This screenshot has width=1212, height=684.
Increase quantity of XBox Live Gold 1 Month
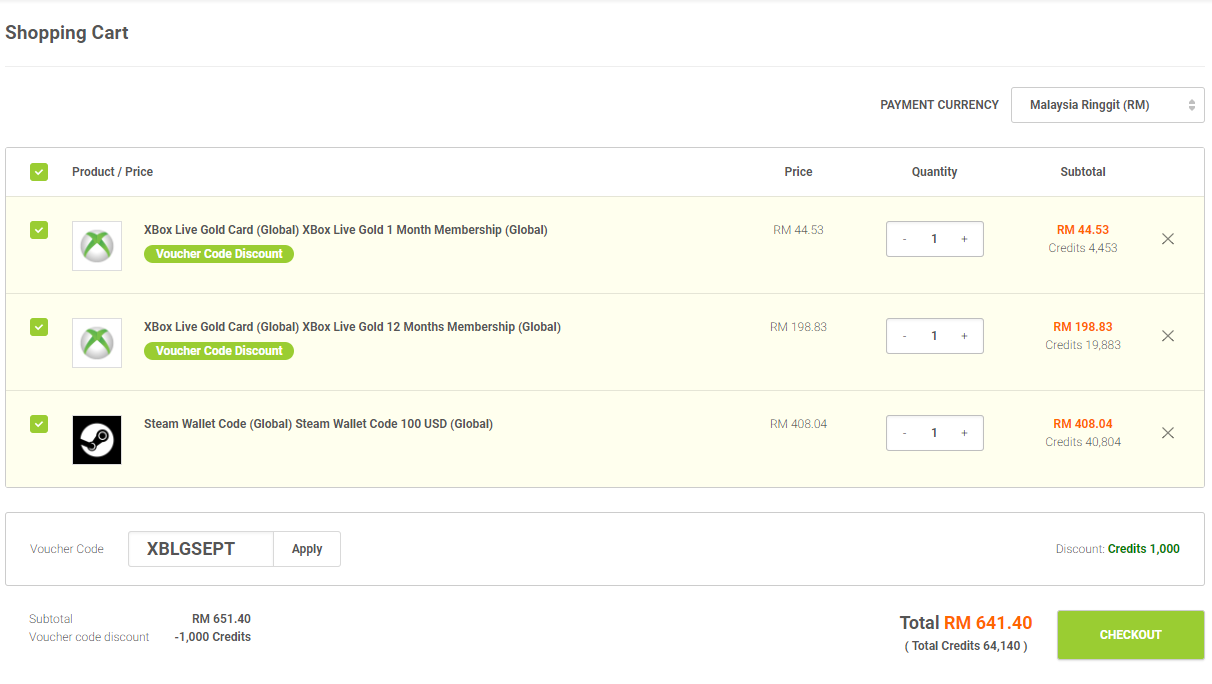click(964, 239)
